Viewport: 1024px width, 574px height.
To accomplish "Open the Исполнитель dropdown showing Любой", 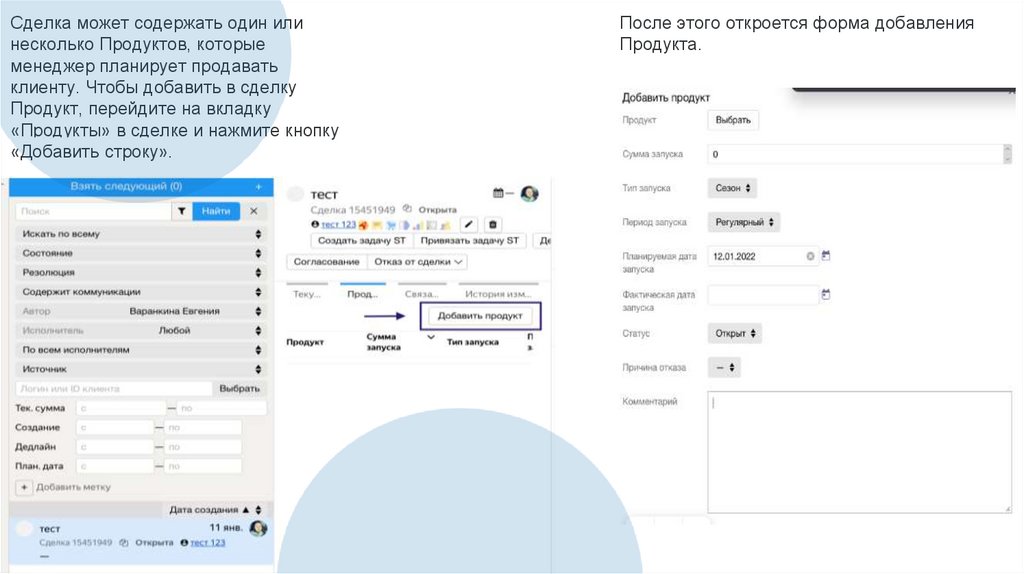I will click(x=142, y=330).
